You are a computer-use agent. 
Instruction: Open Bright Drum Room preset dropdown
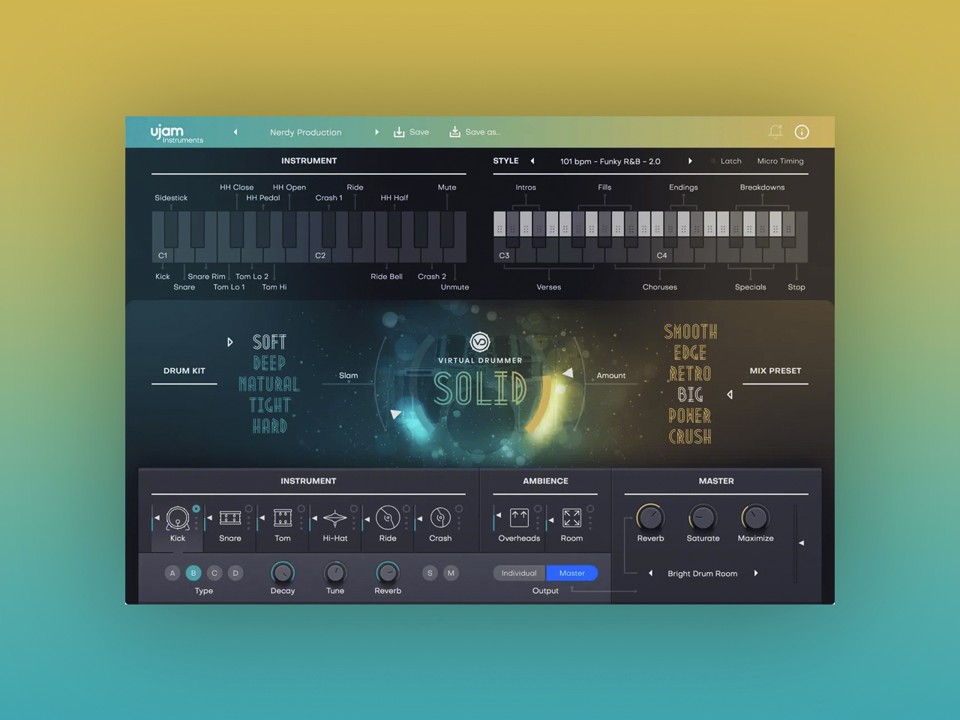[702, 574]
